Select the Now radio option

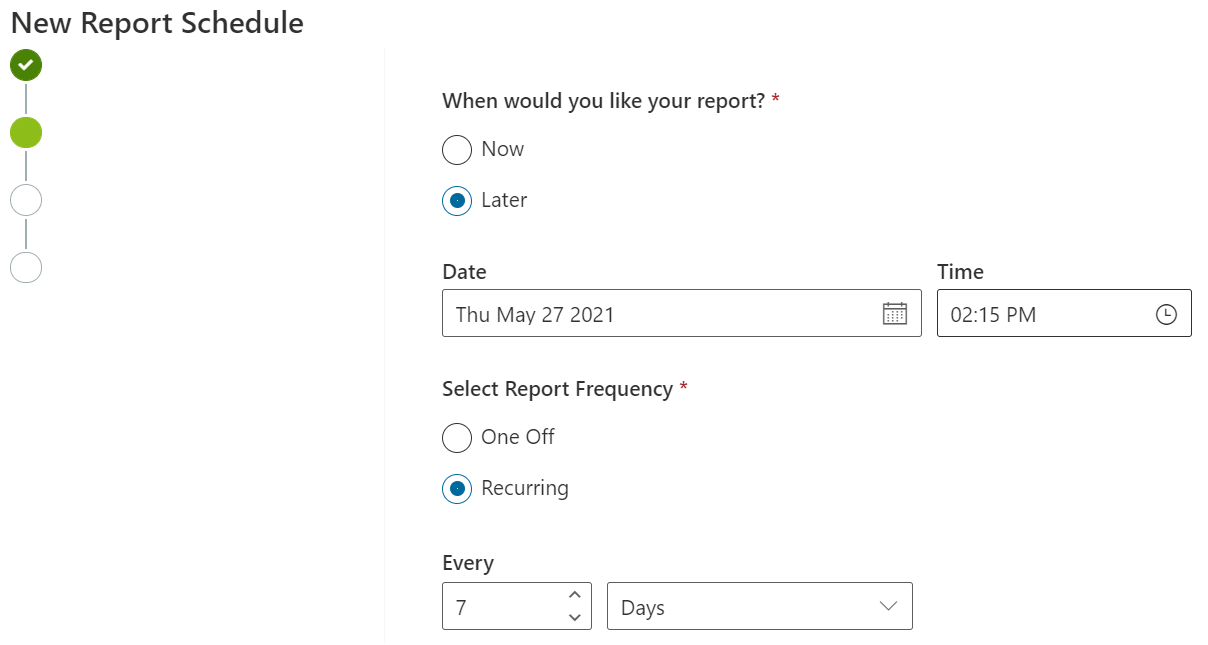click(x=457, y=150)
